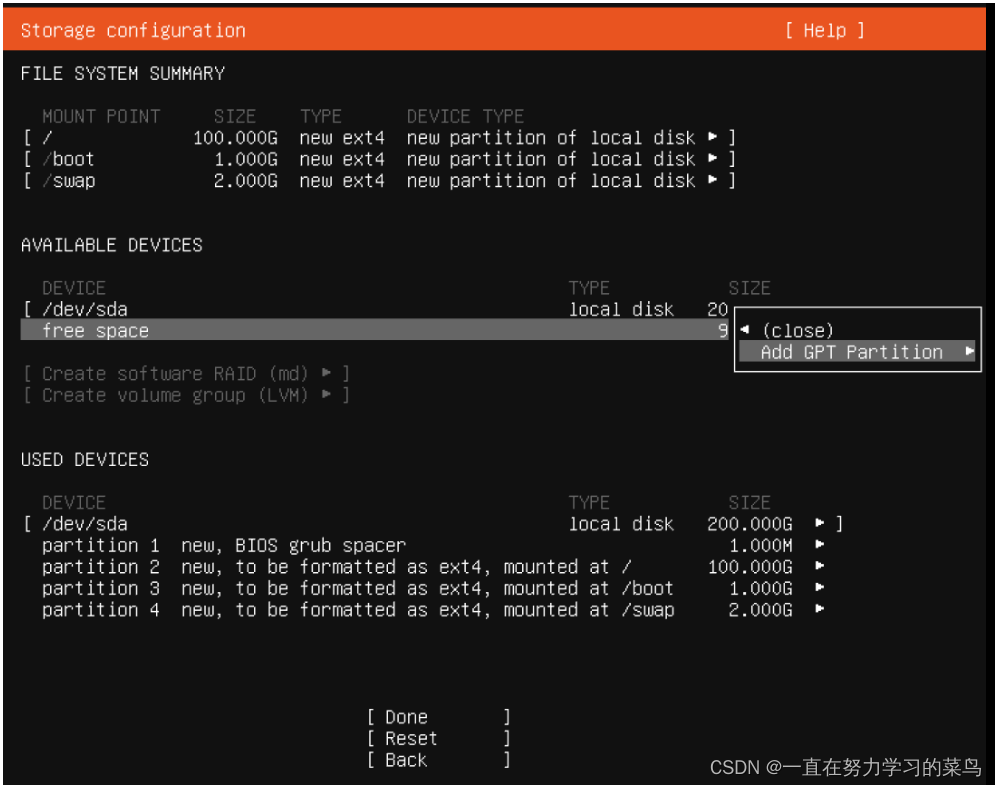Click arrow beside Add GPT Partition

pos(969,351)
